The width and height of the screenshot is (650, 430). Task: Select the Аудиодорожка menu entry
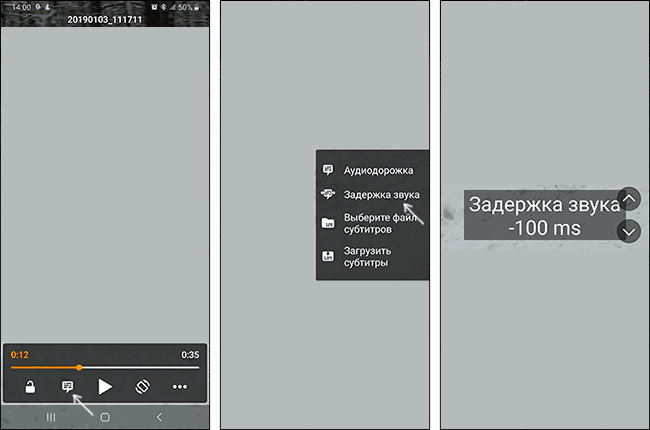click(x=371, y=170)
